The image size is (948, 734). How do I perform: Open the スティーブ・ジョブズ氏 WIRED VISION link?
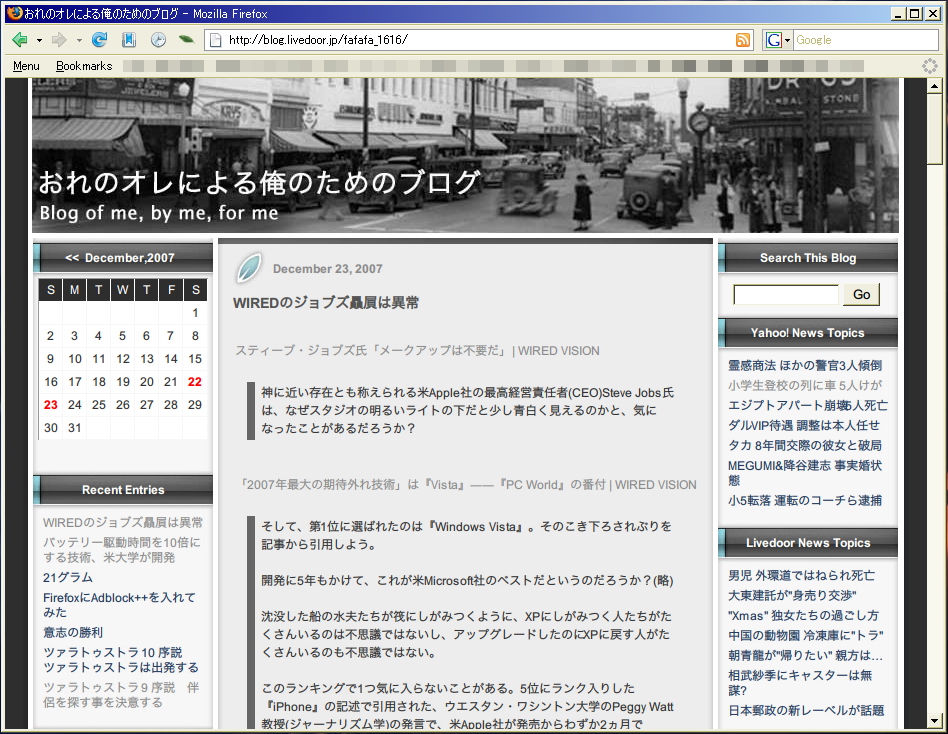coord(417,351)
